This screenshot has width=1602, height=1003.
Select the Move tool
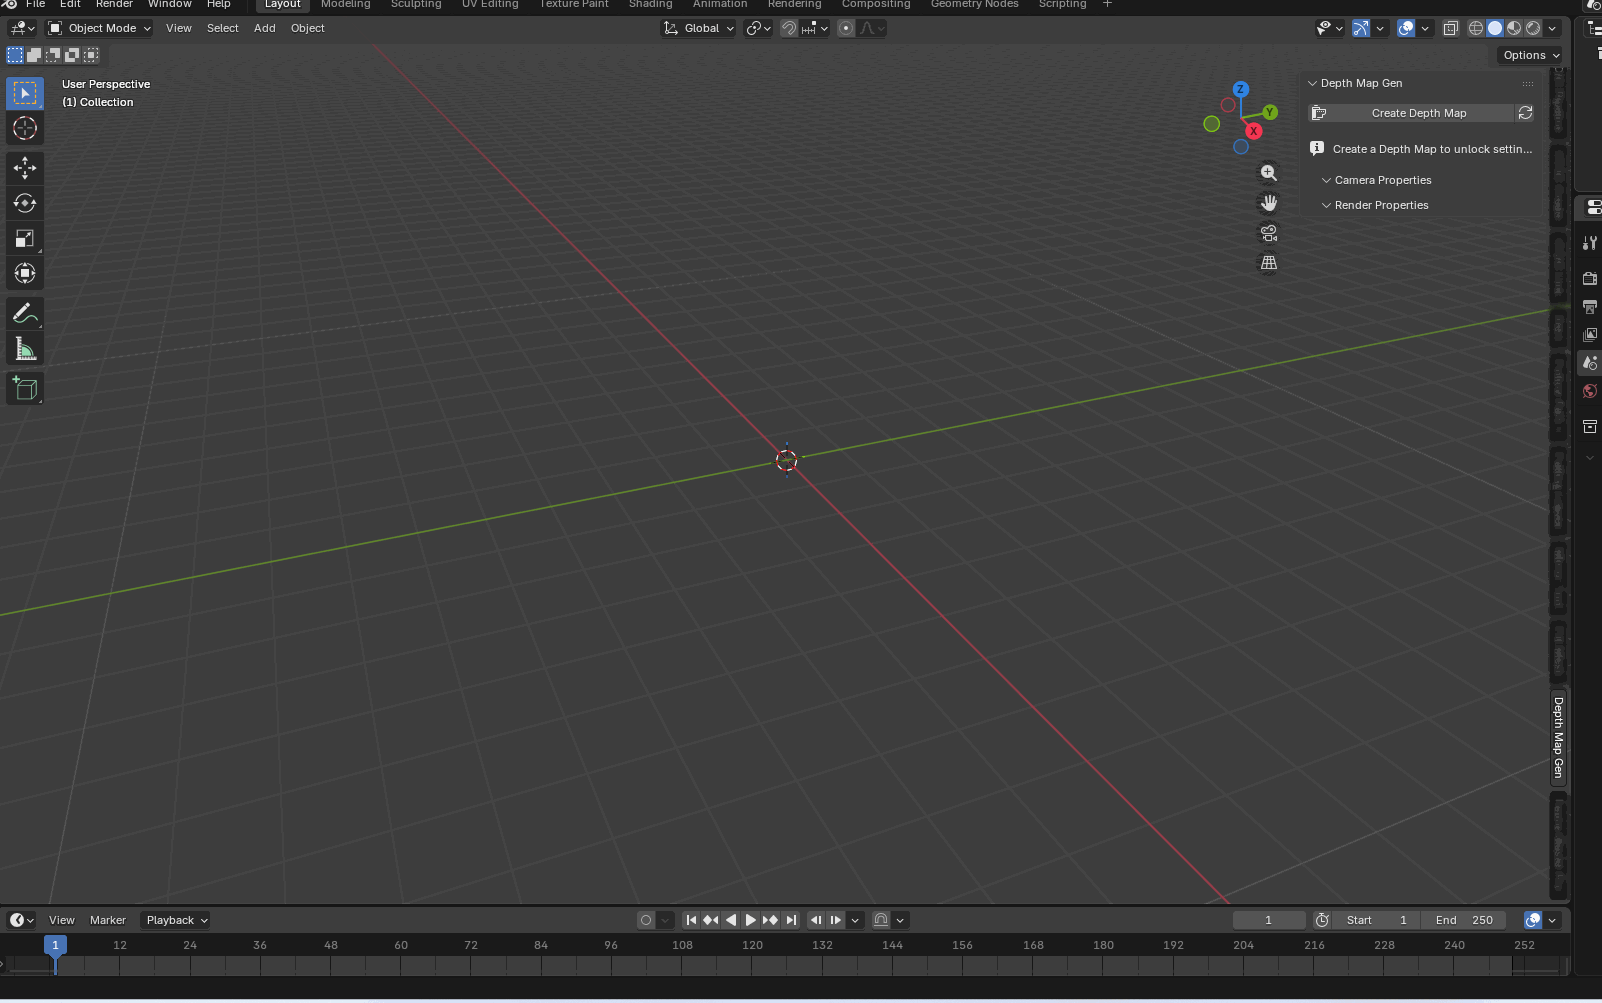[24, 168]
